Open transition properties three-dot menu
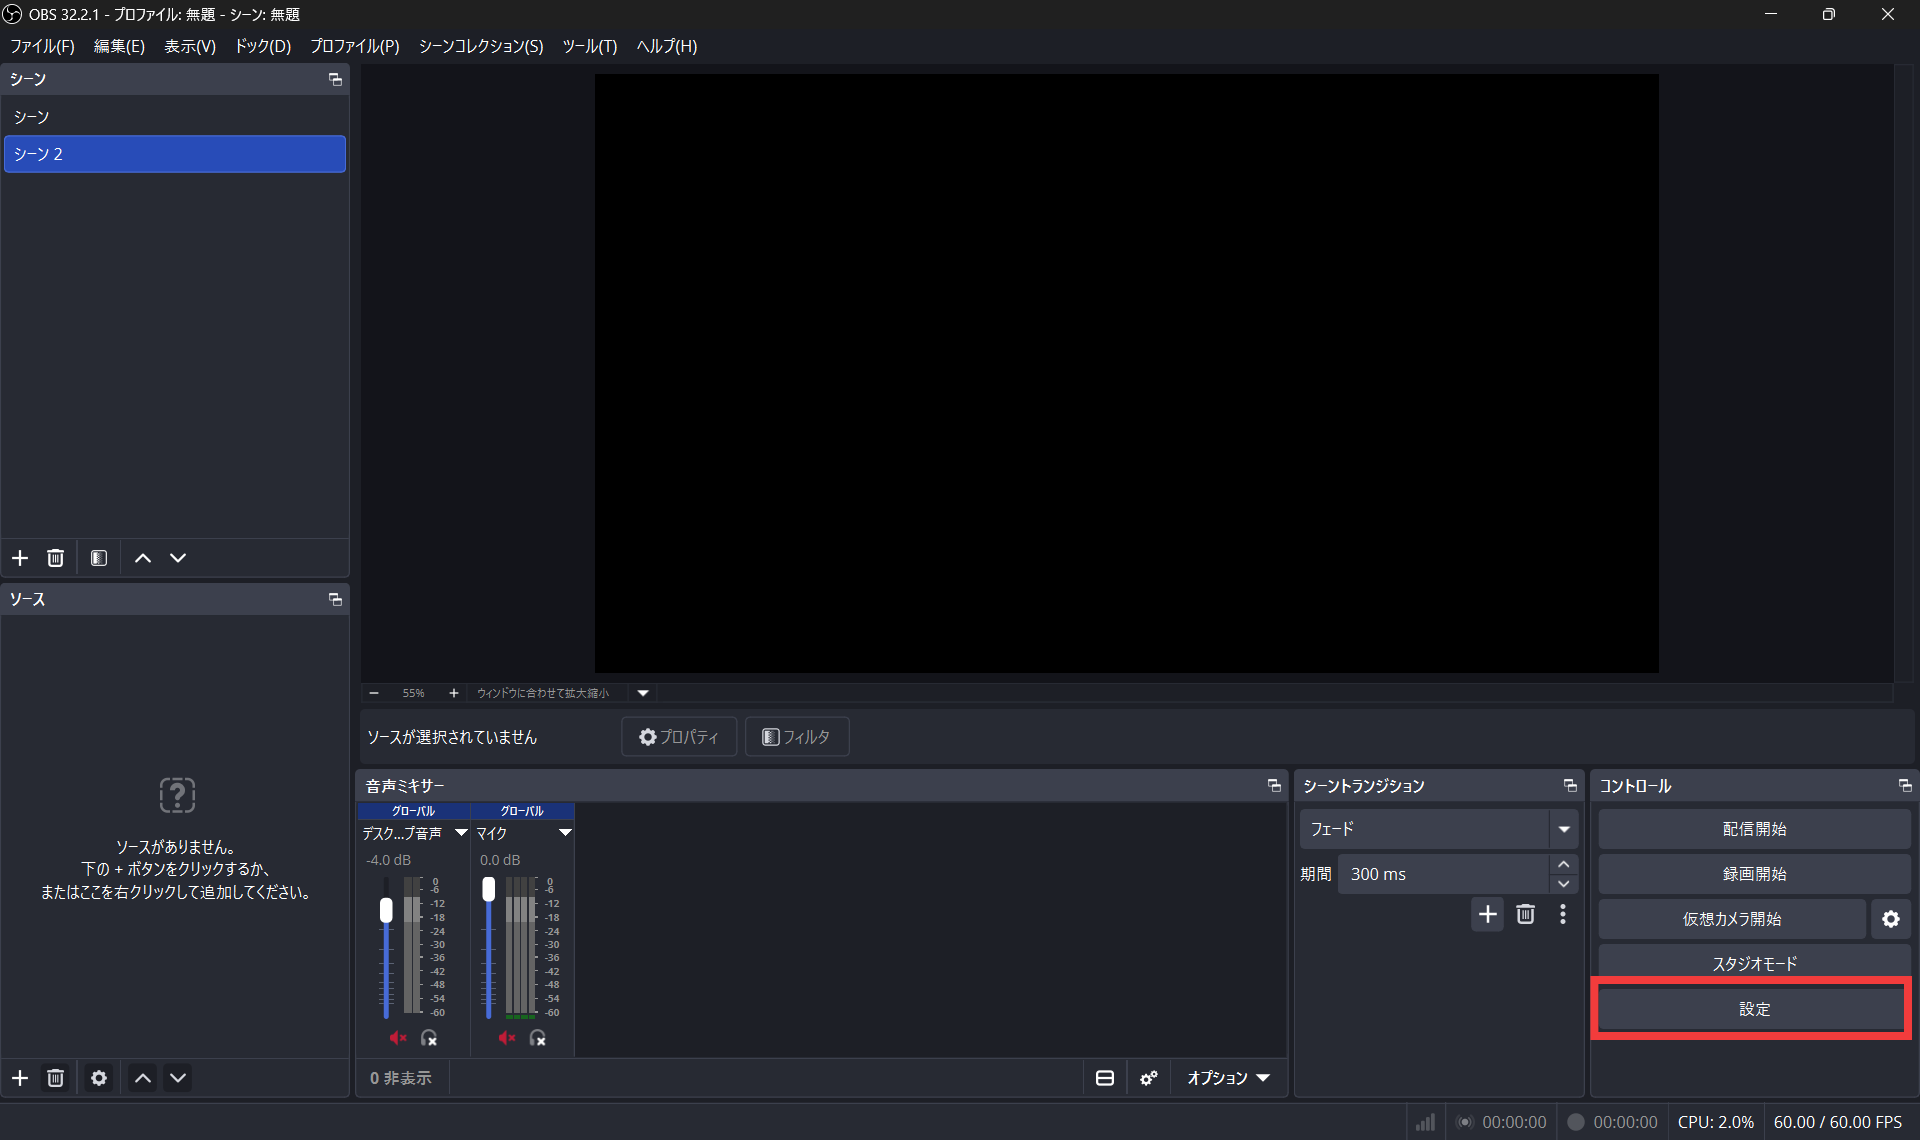 point(1563,914)
